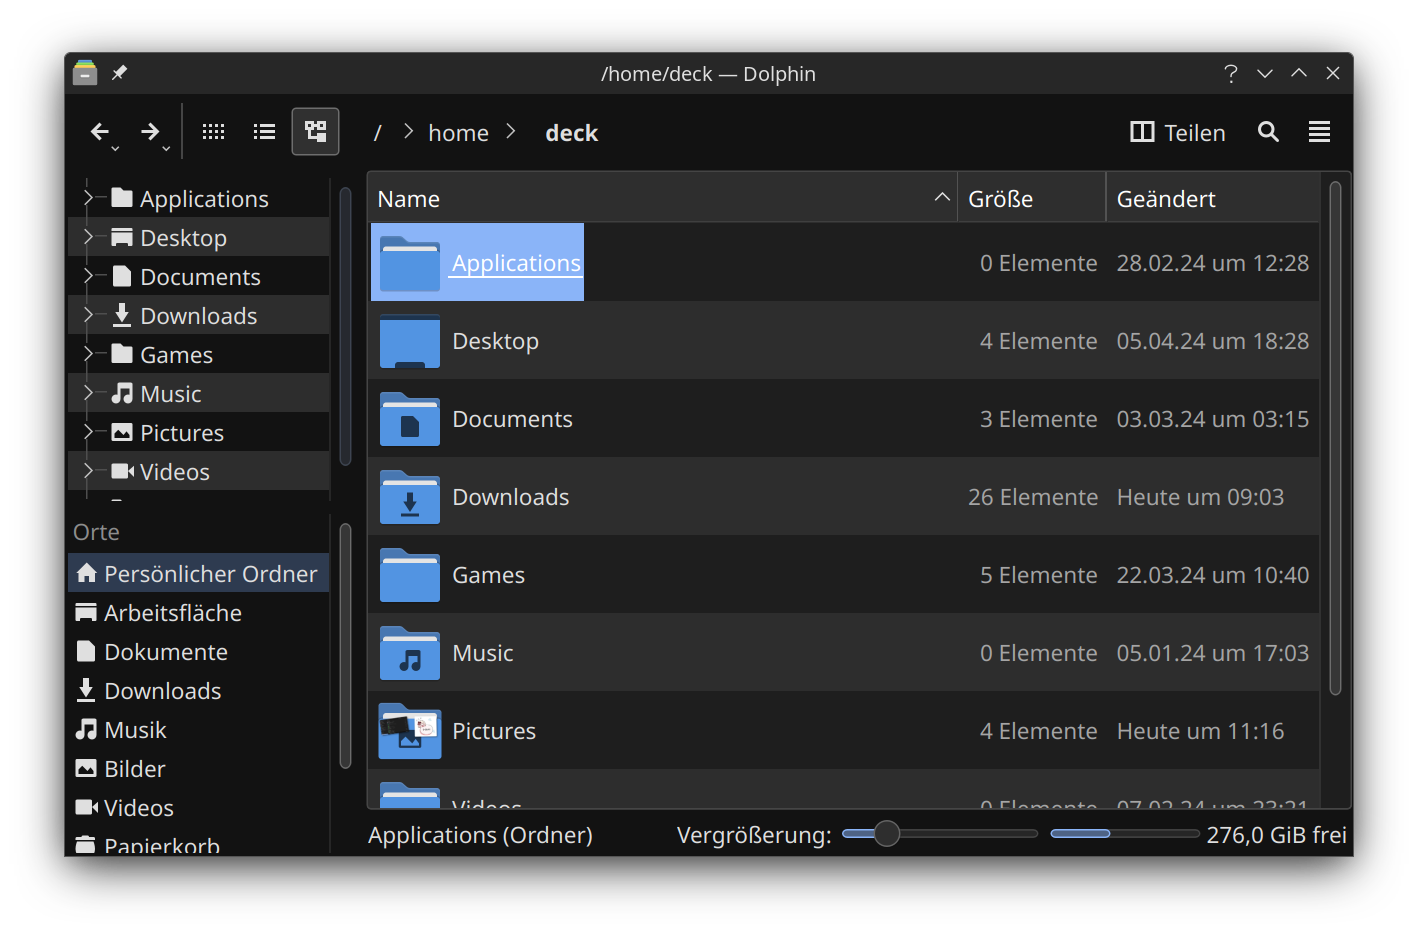Pin window with the pin icon

click(x=119, y=73)
